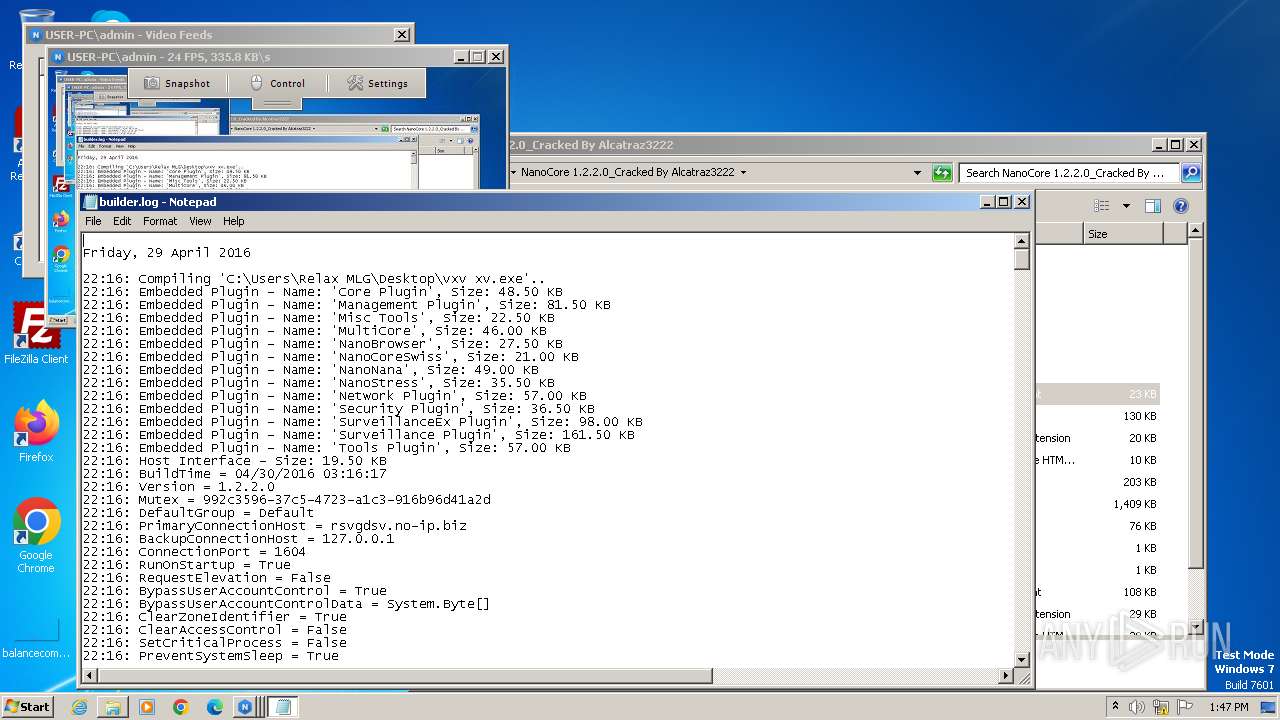Select the 23 KB highlighted row in Explorer
This screenshot has height=720, width=1280.
(x=1097, y=394)
